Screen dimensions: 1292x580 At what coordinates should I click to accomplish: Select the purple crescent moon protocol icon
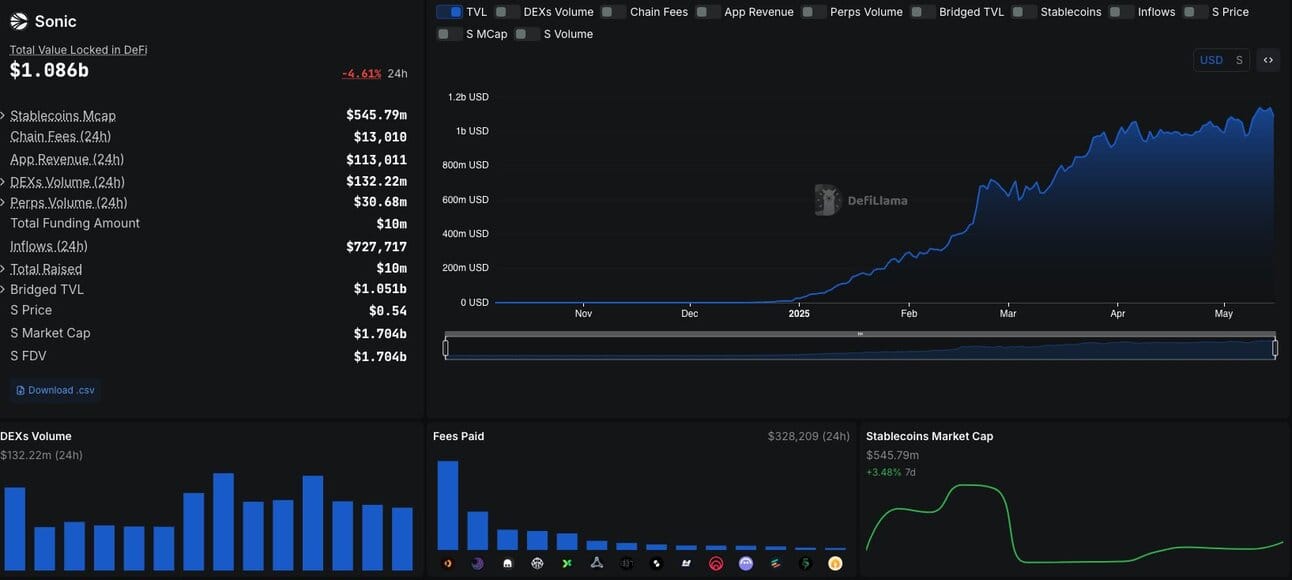(478, 564)
